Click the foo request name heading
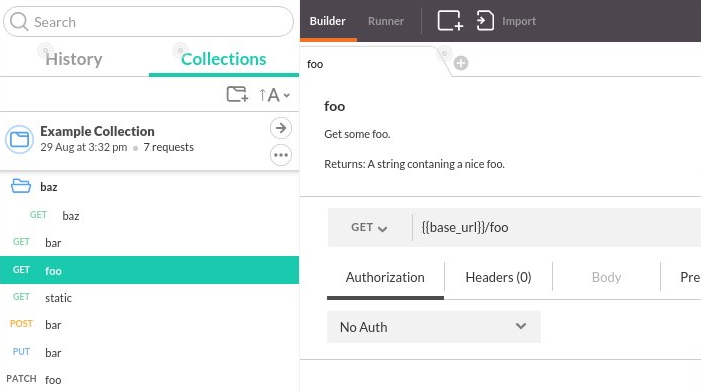Screen dimensions: 701x392 tap(334, 106)
